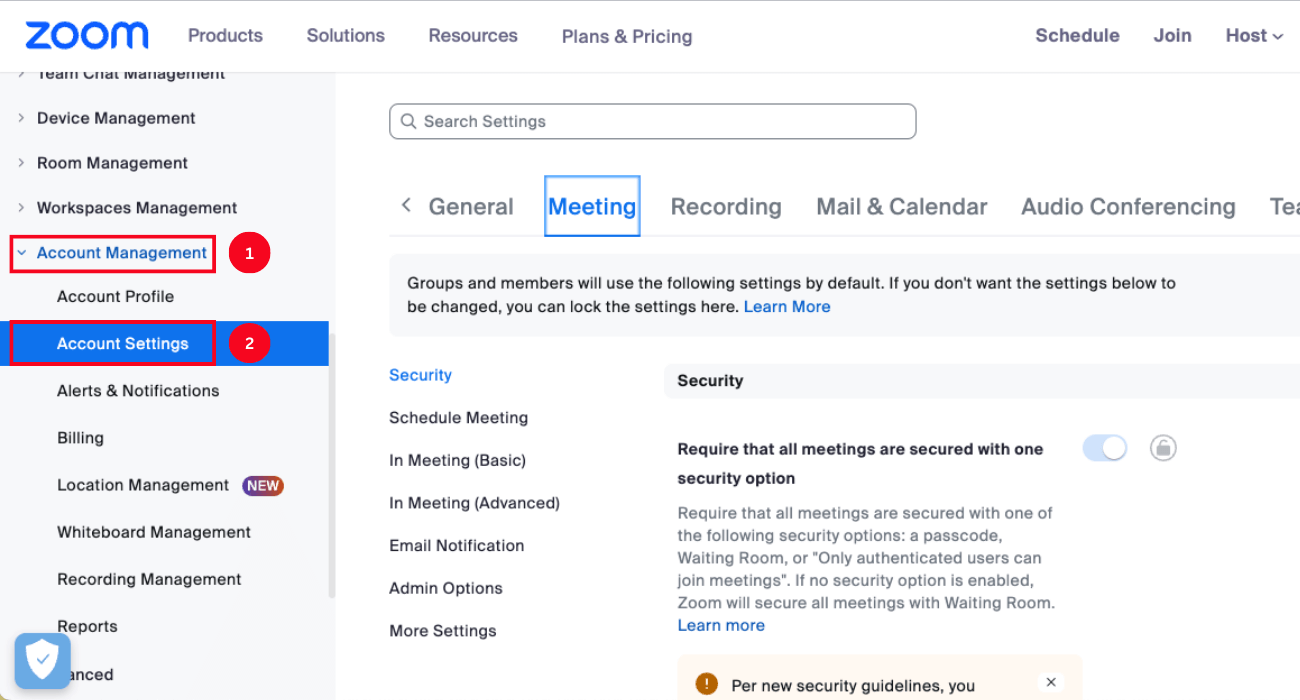
Task: Click into the Search Settings field
Action: [x=652, y=121]
